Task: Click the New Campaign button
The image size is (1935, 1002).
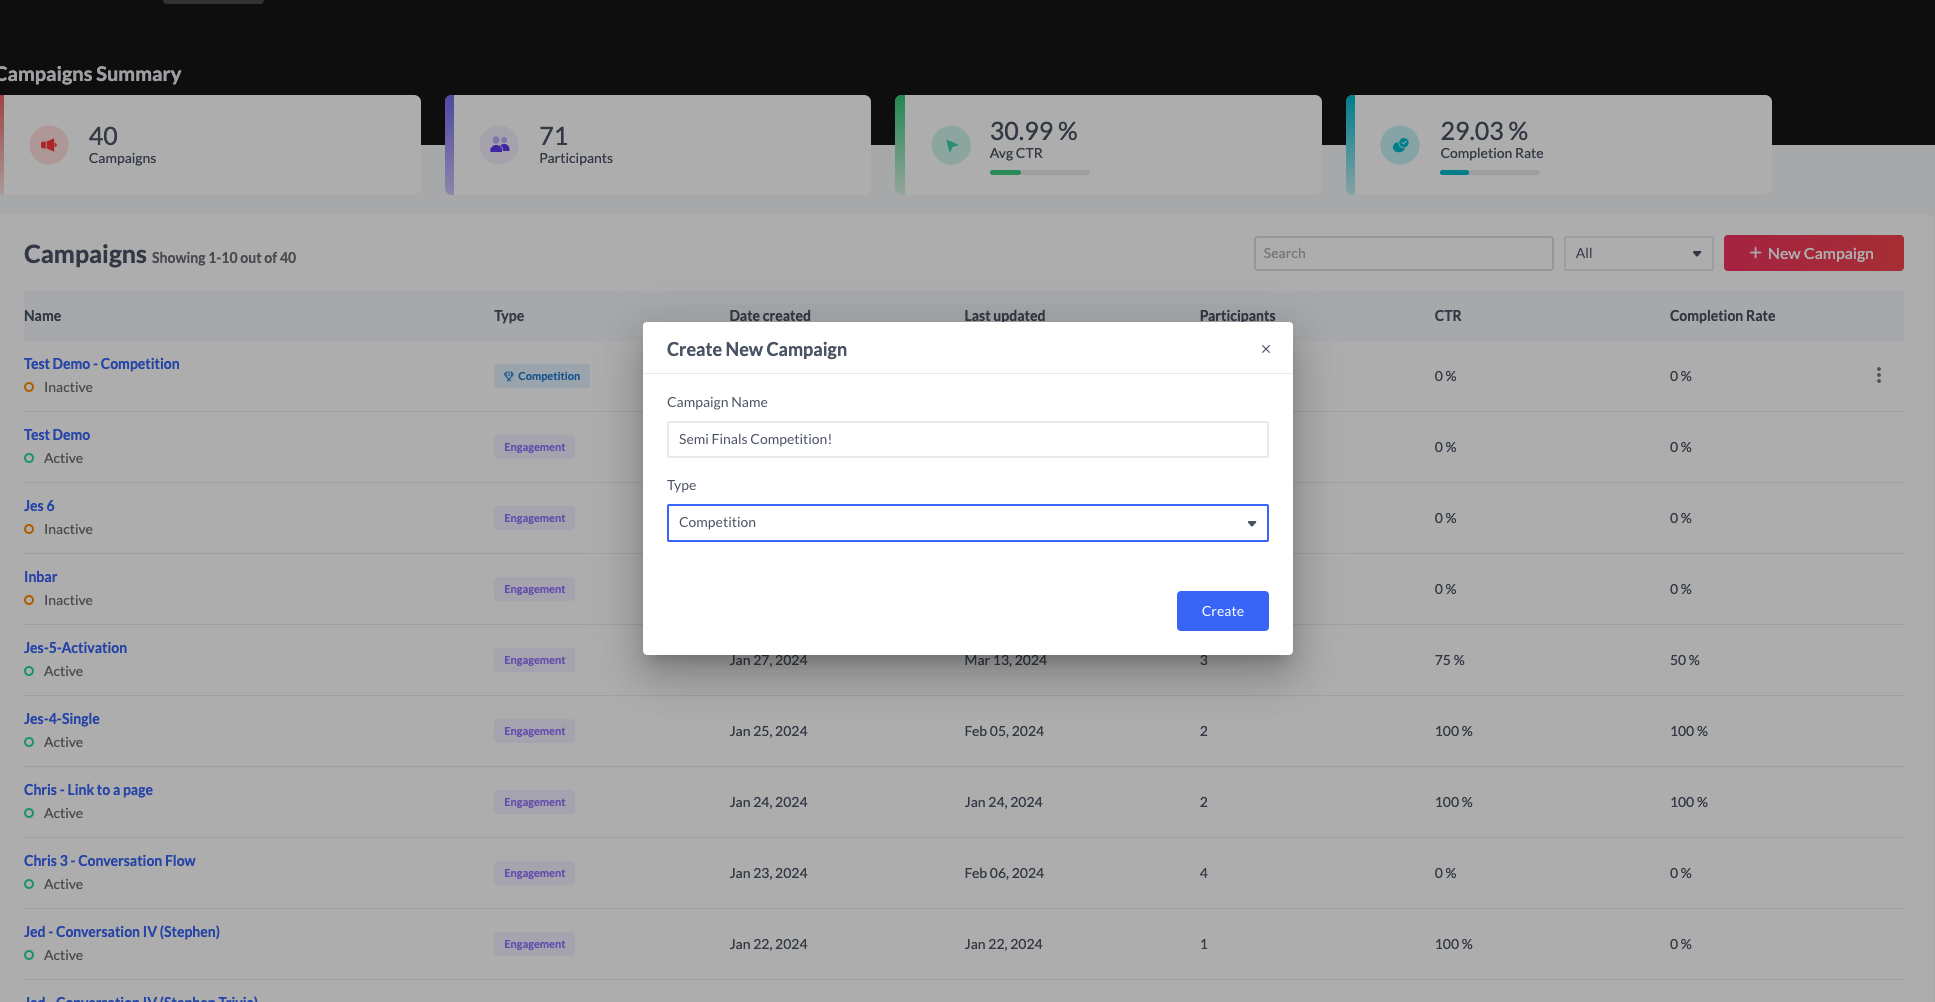Action: 1812,253
